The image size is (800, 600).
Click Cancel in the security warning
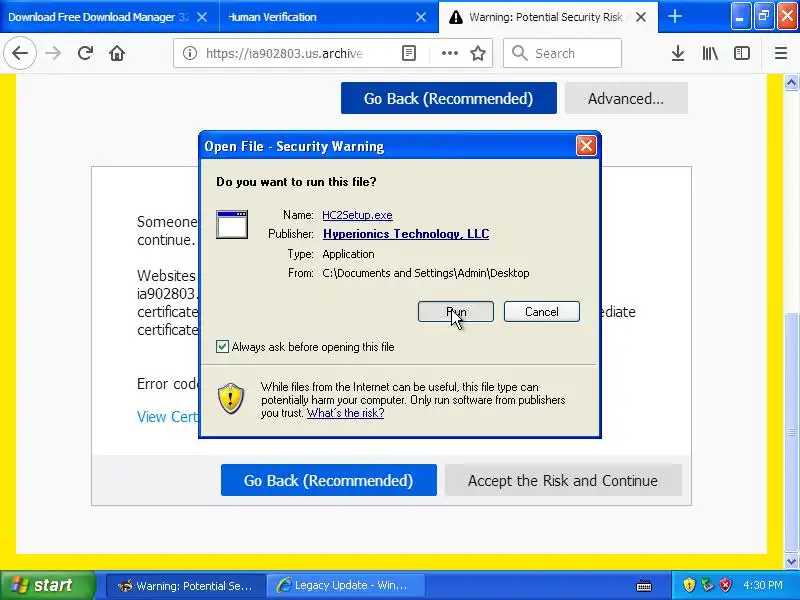coord(541,311)
